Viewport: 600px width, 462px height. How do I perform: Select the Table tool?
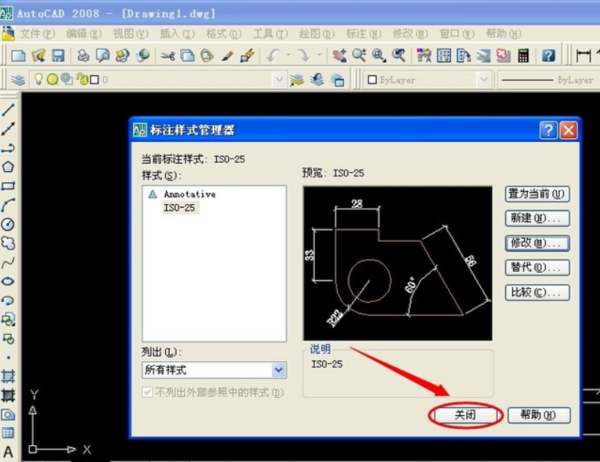(x=8, y=433)
